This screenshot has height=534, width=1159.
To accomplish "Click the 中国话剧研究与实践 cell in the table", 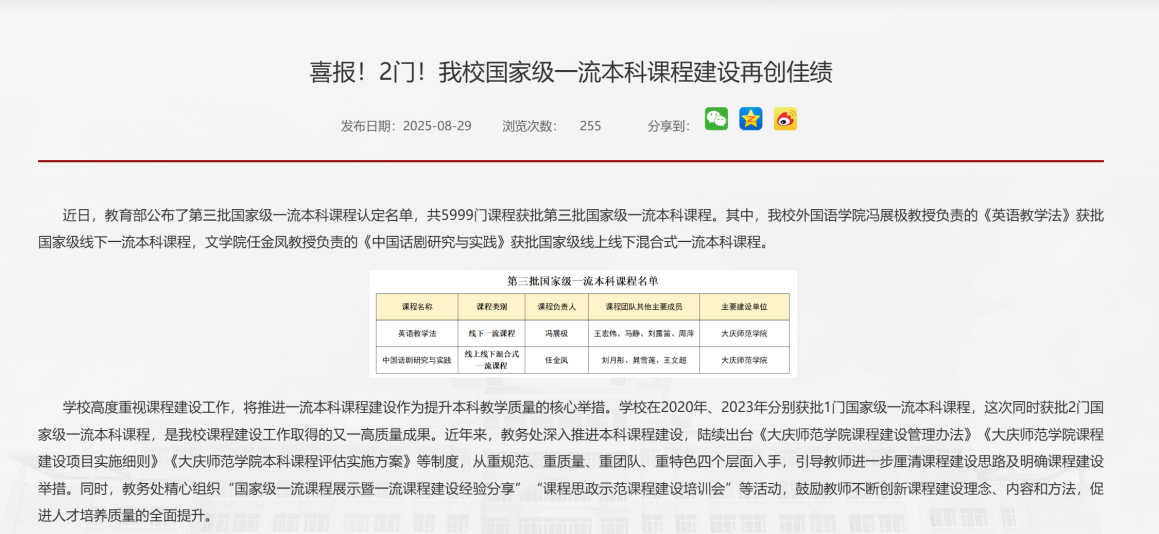I will pos(416,360).
